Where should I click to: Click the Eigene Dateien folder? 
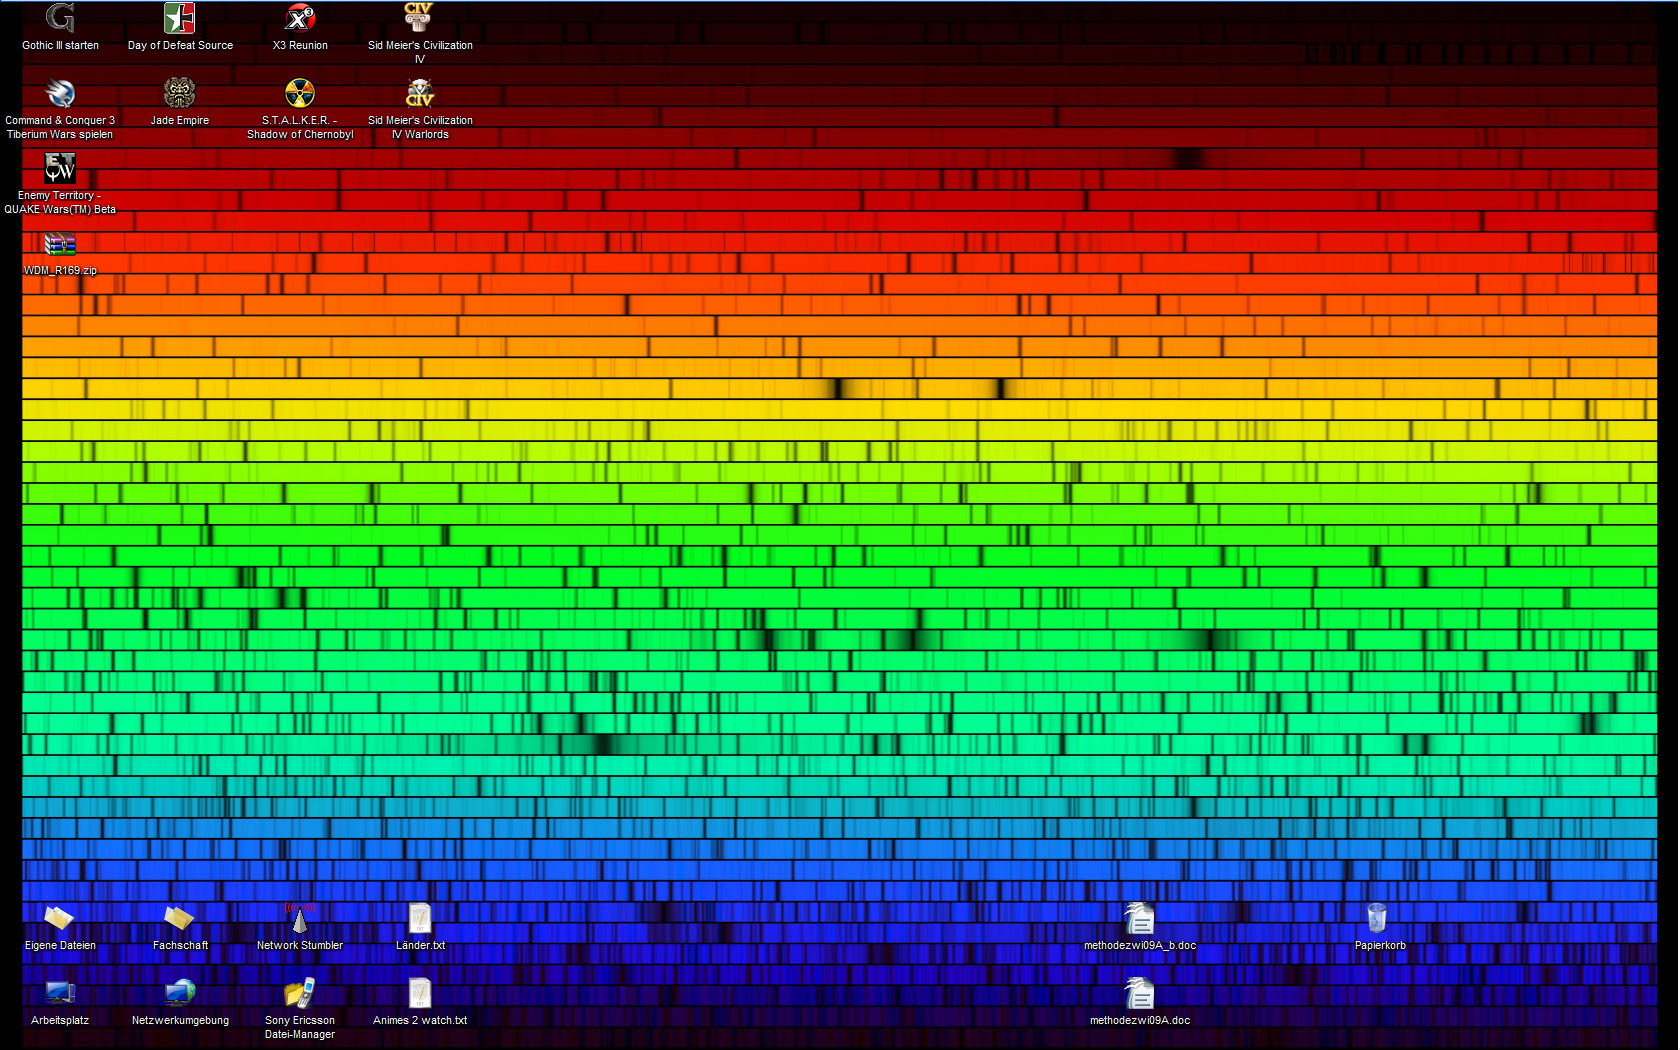point(60,920)
